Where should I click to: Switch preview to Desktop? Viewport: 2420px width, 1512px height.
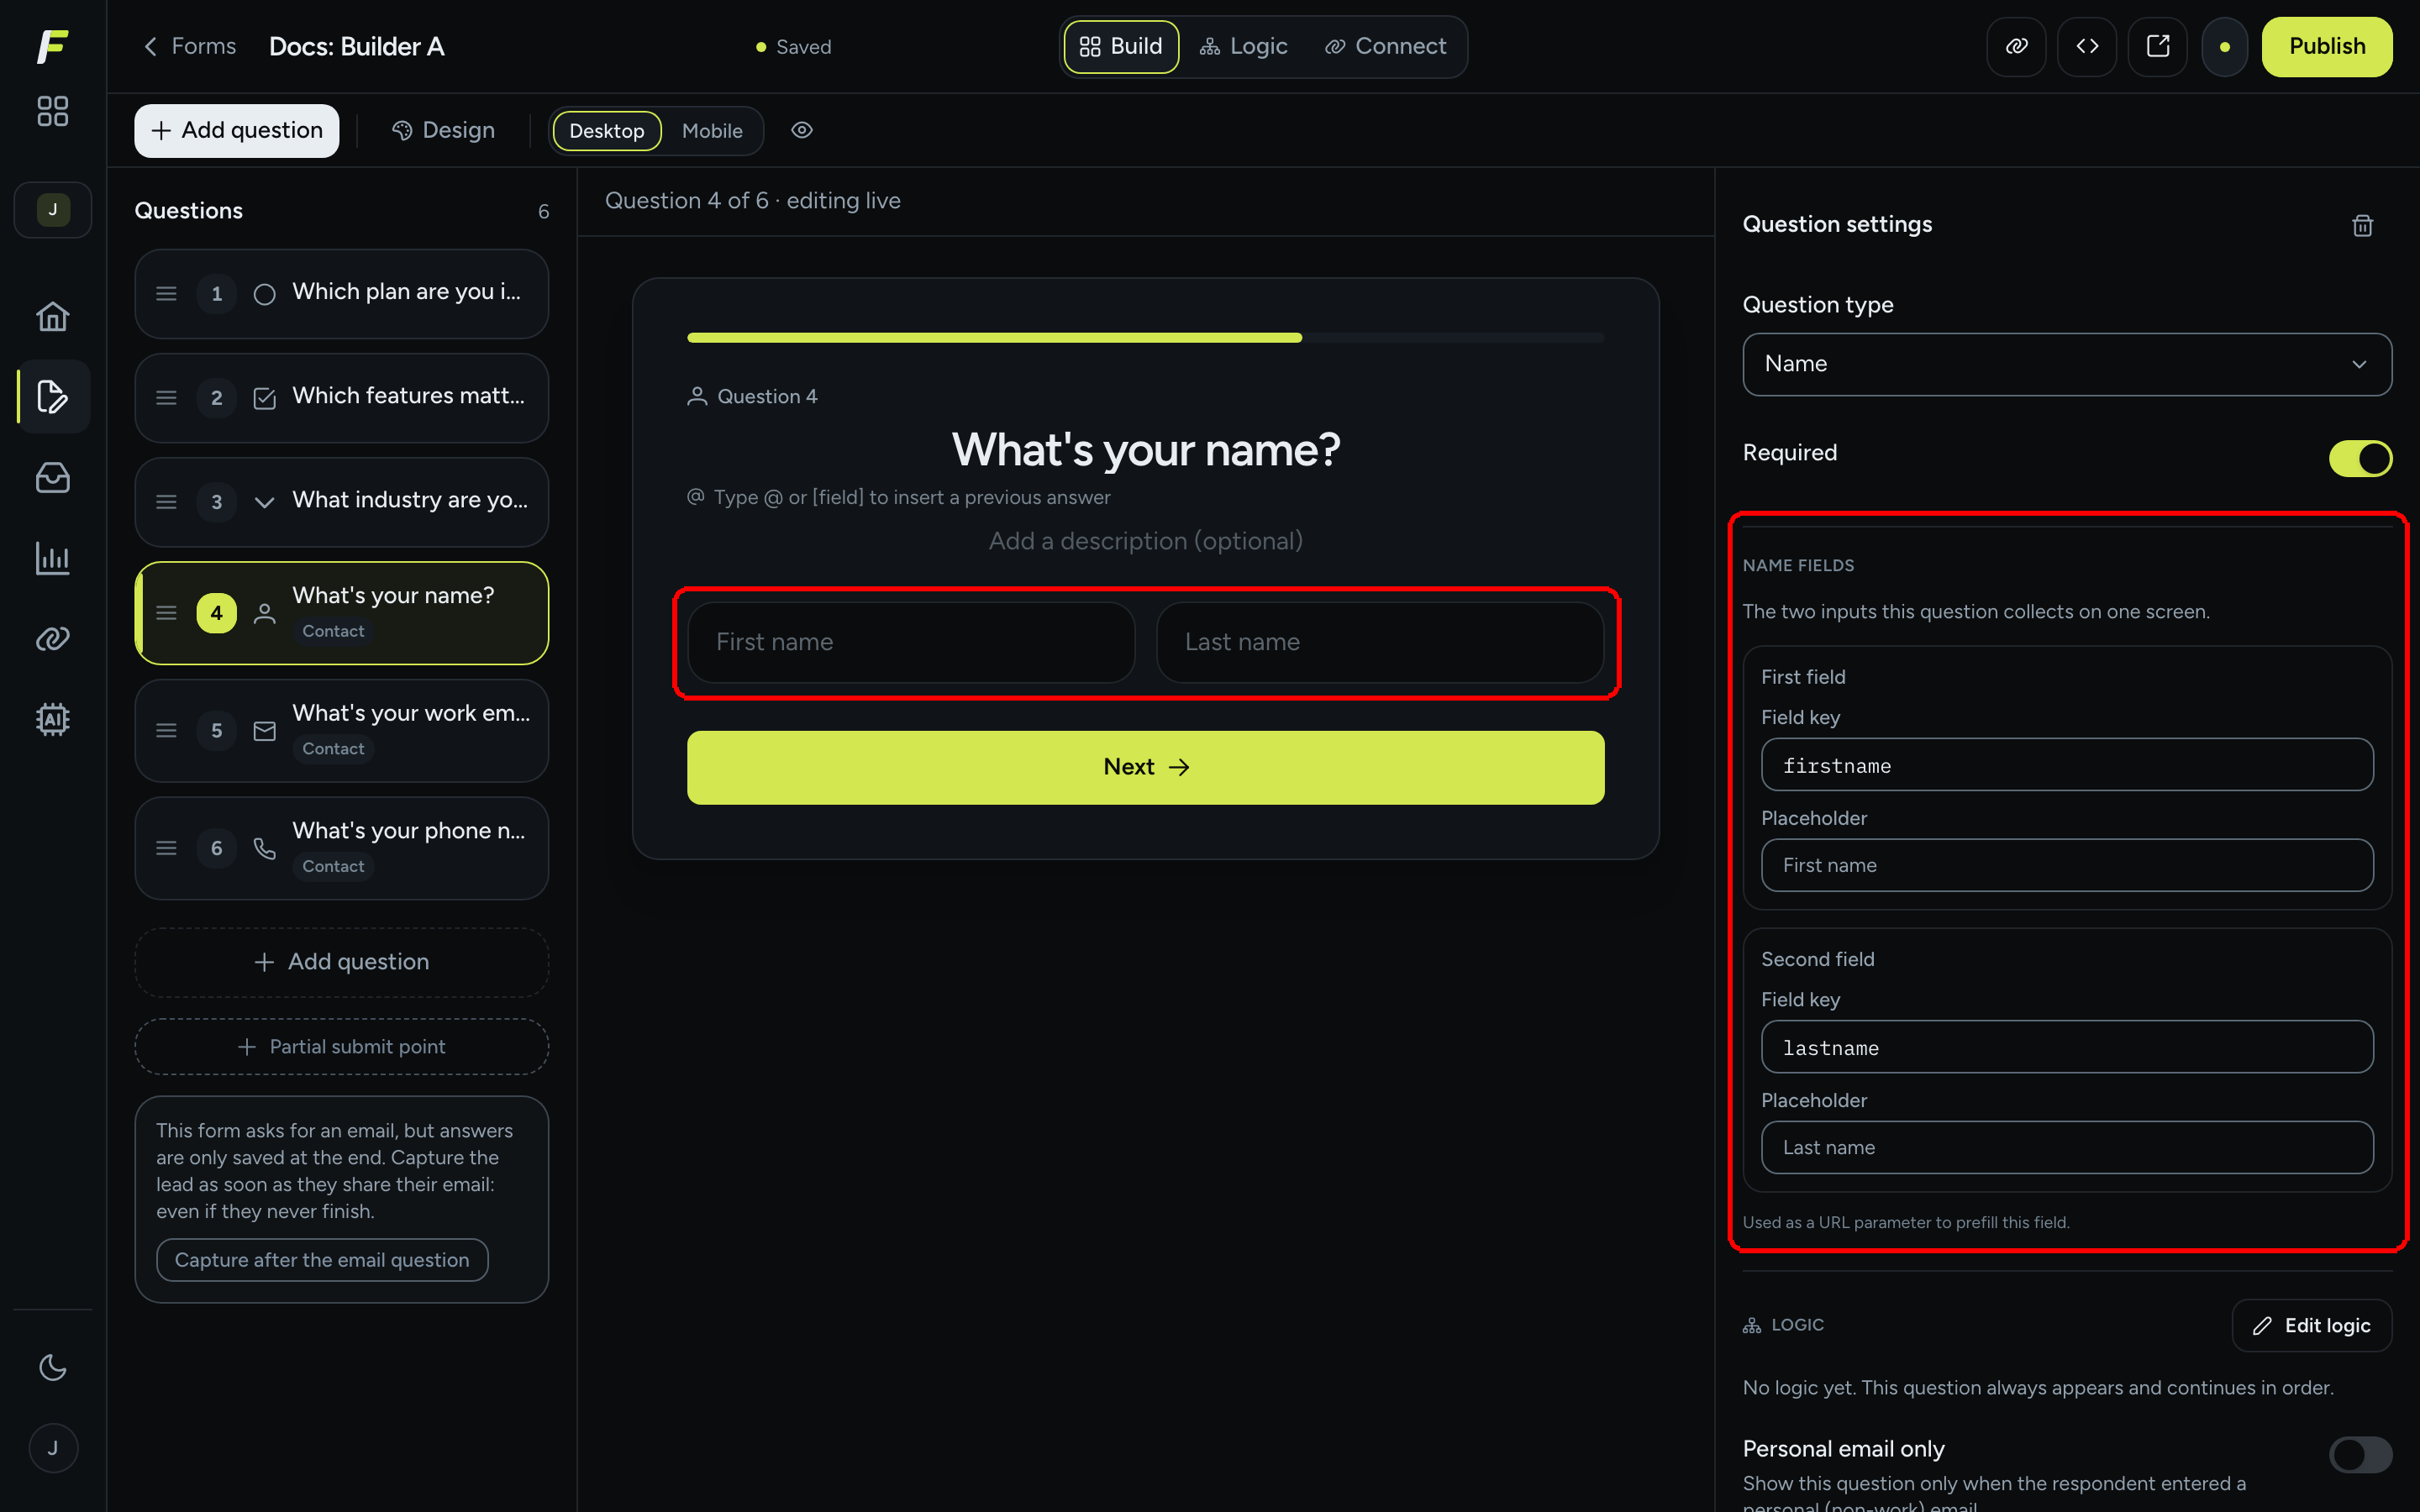point(606,131)
